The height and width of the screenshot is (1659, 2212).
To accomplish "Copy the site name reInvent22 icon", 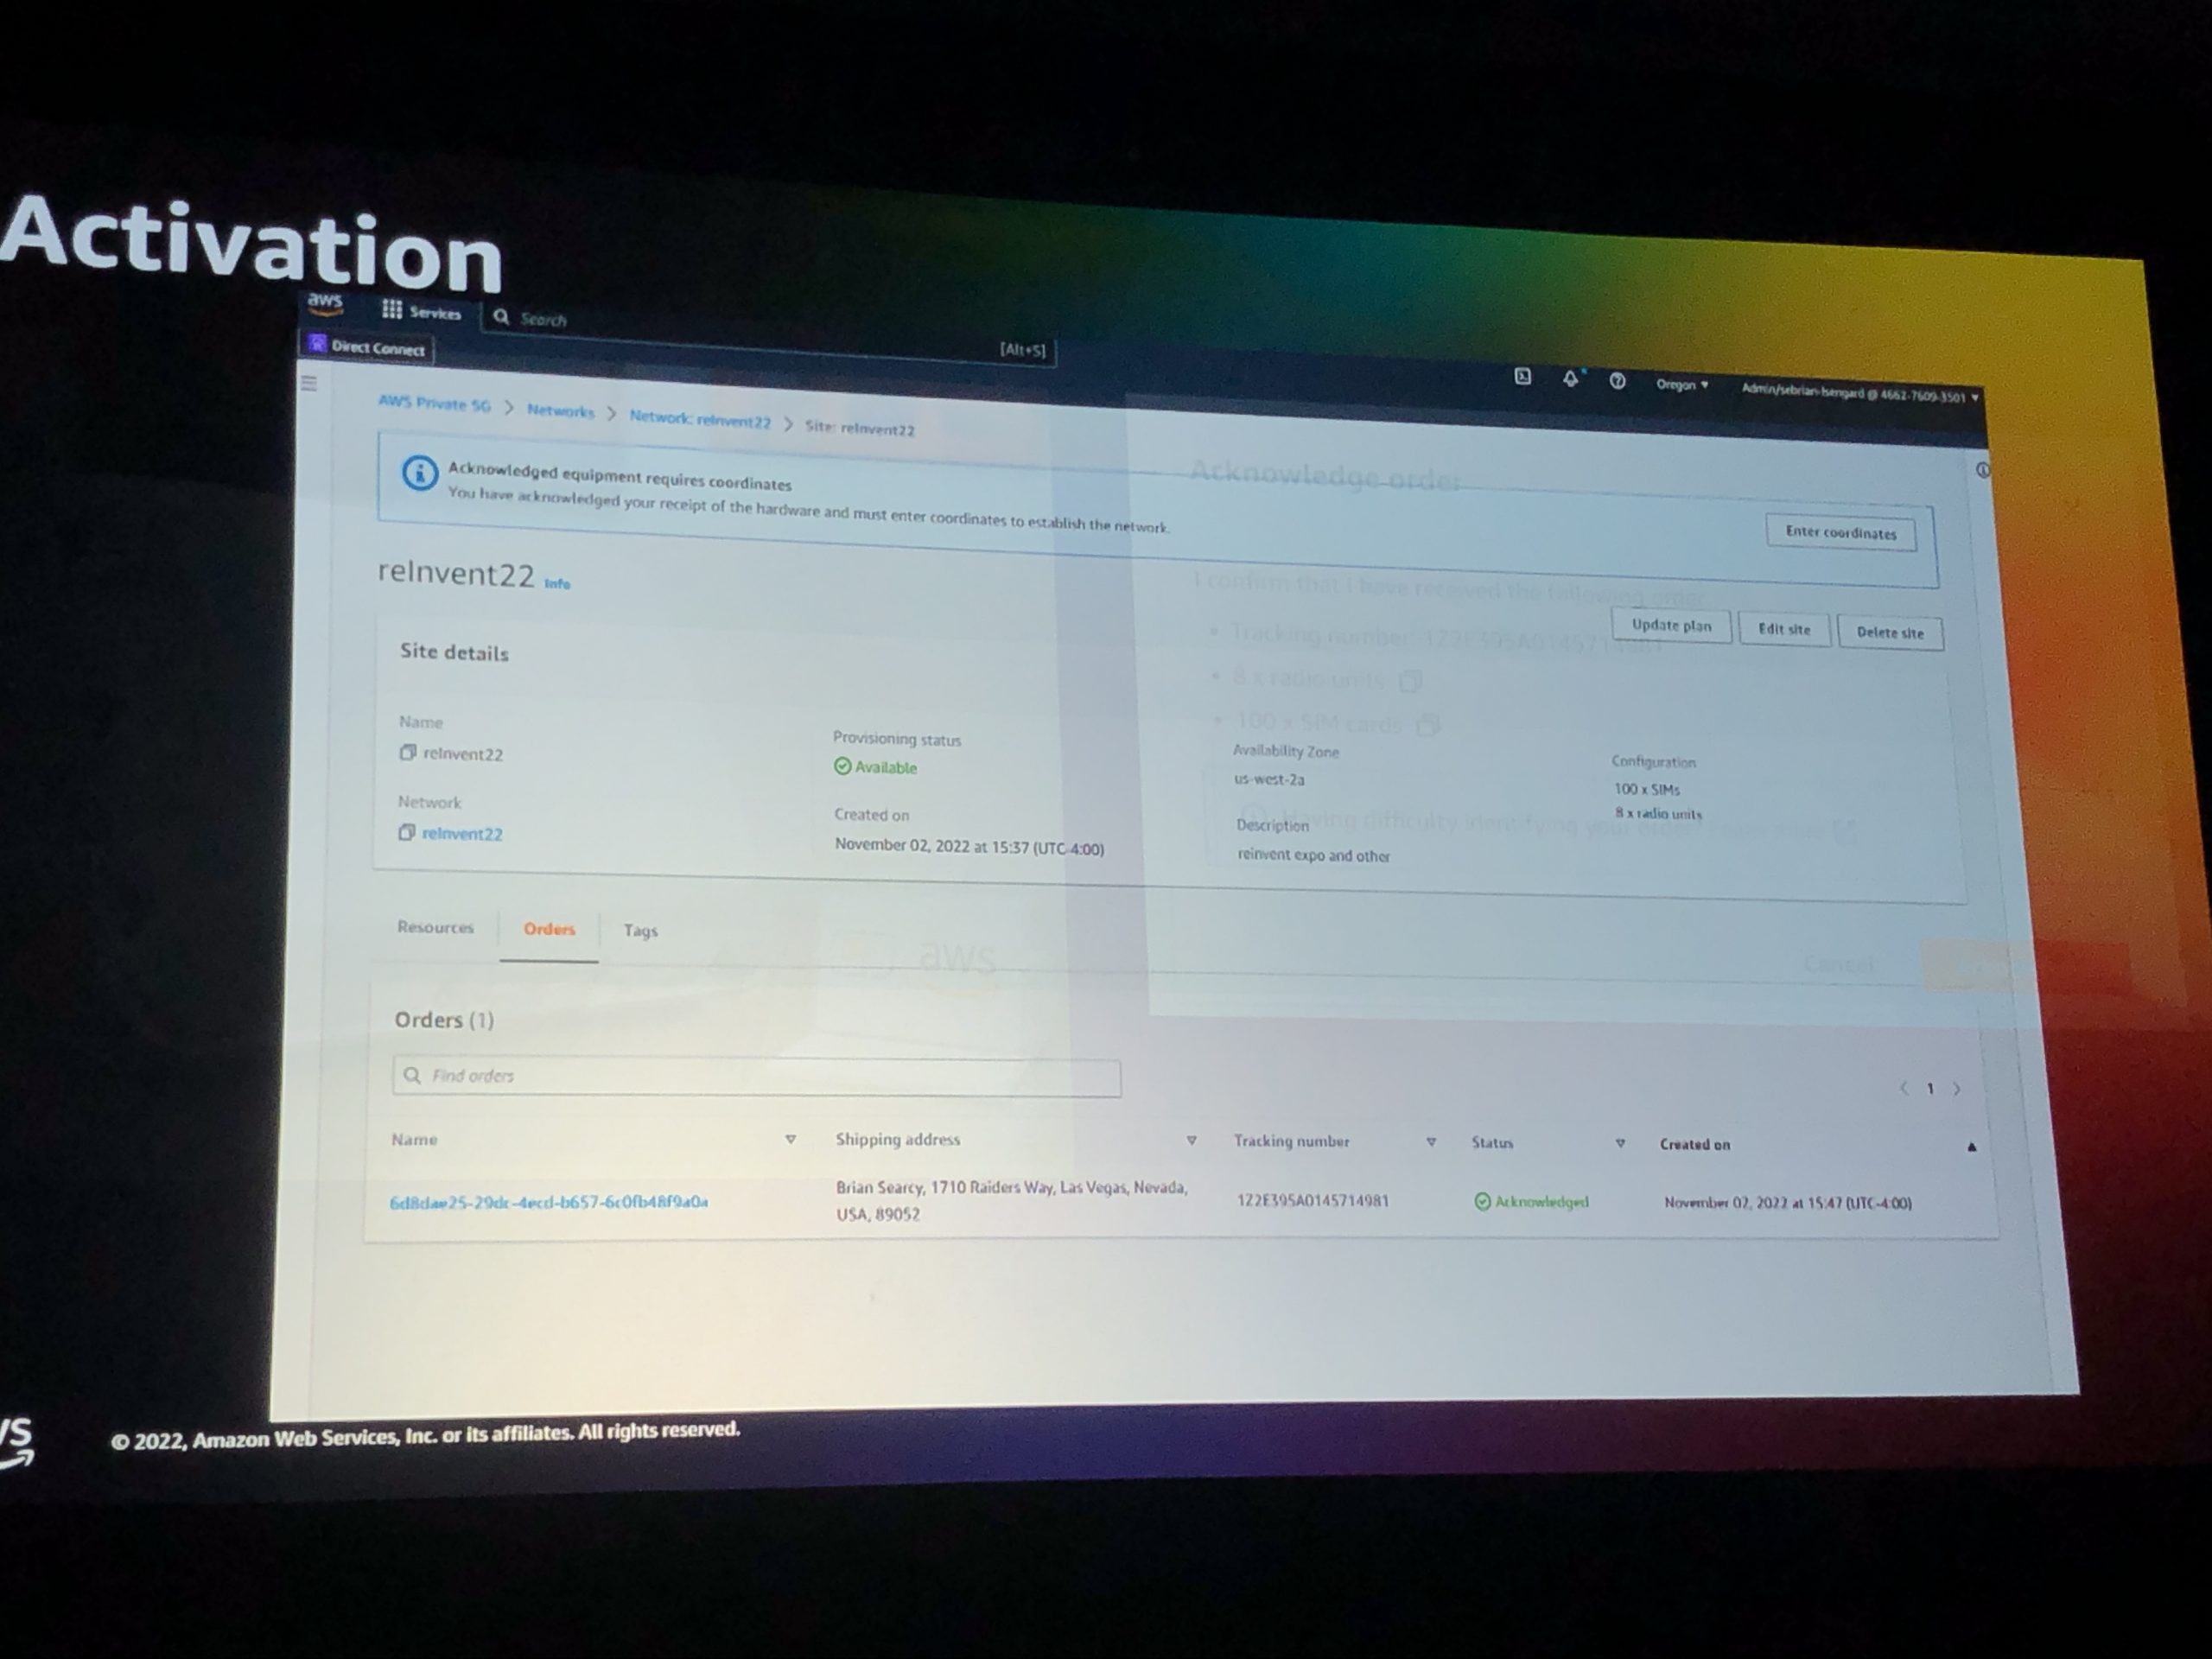I will 407,752.
